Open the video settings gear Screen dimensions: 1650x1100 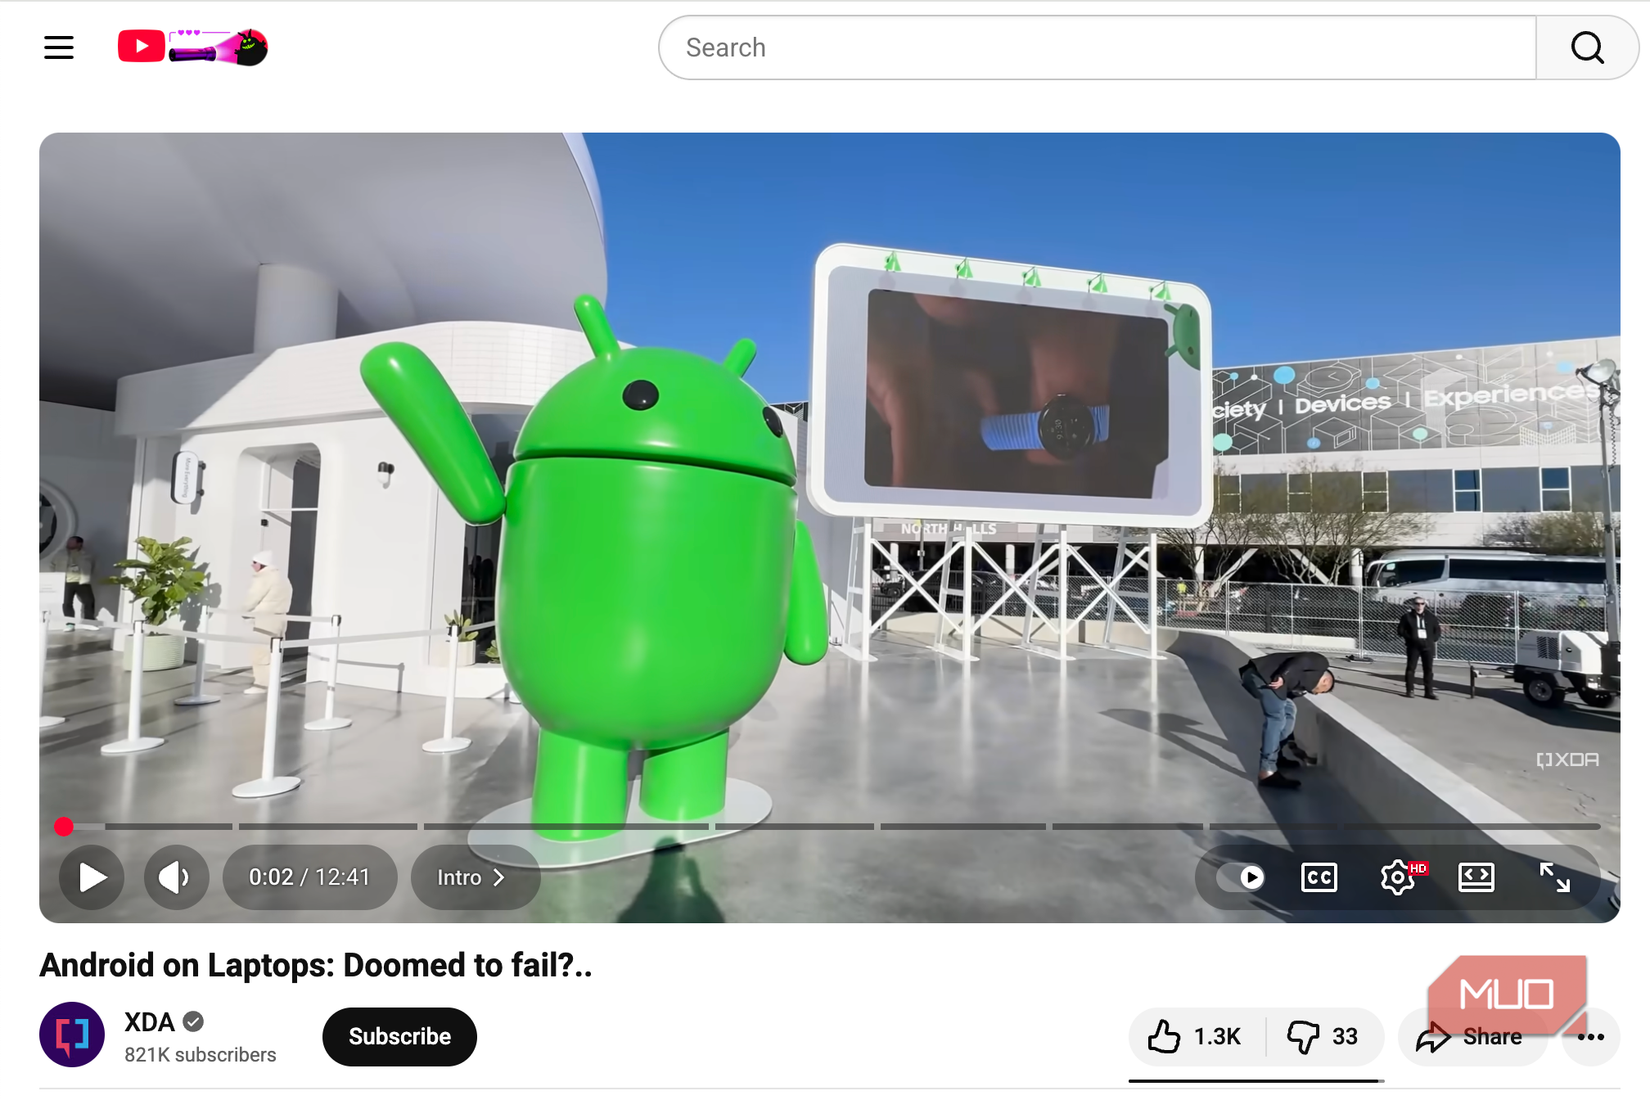[1398, 877]
